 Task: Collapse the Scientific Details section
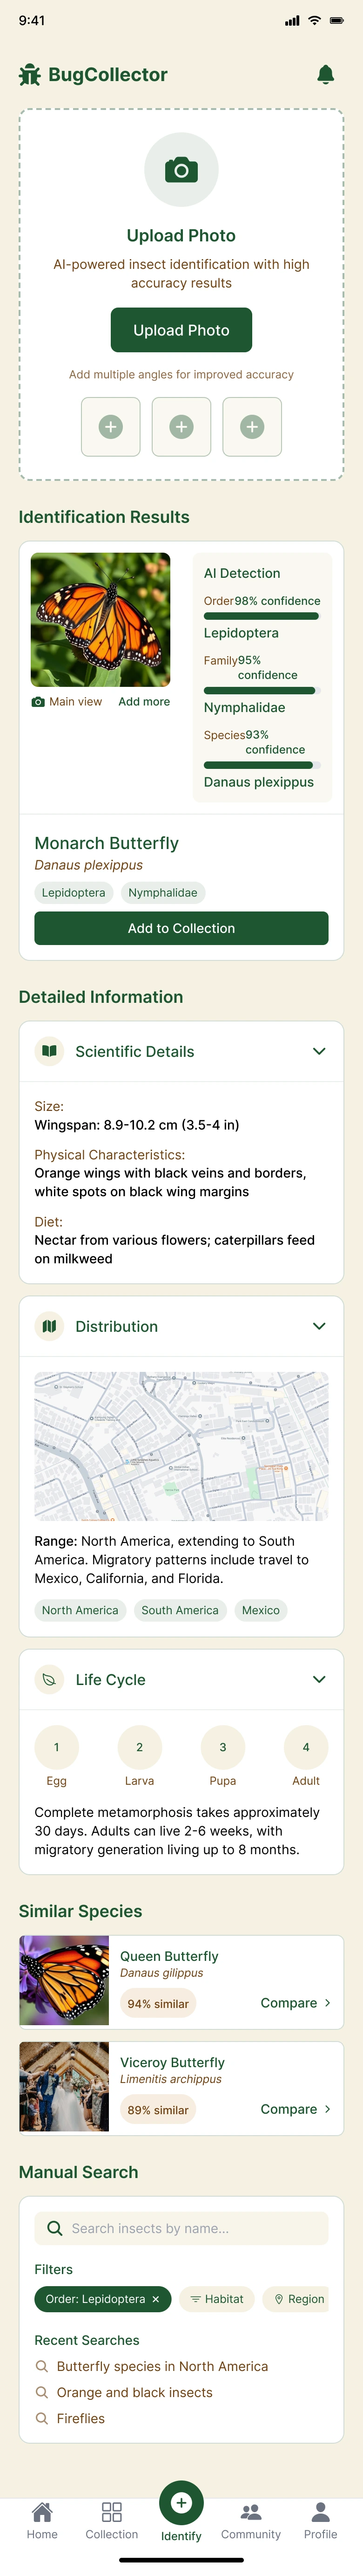tap(319, 1051)
